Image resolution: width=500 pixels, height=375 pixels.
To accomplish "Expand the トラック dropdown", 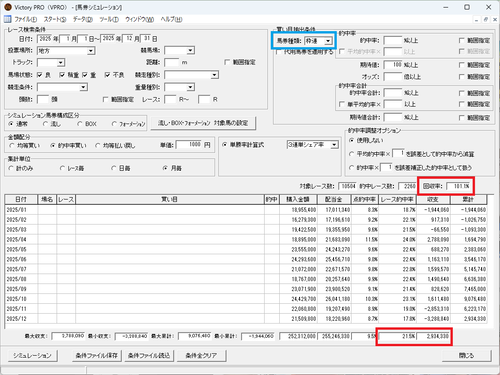I will click(60, 62).
